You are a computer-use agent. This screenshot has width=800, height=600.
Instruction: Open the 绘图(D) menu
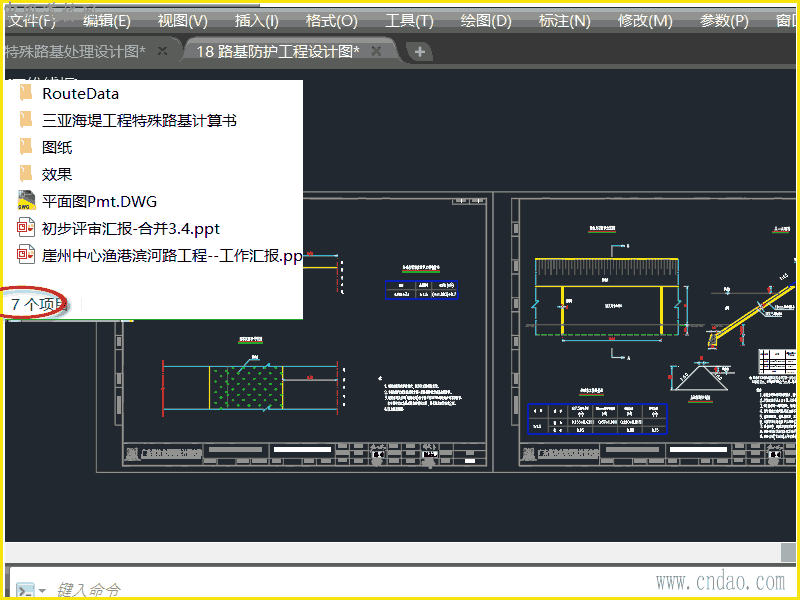tap(486, 21)
